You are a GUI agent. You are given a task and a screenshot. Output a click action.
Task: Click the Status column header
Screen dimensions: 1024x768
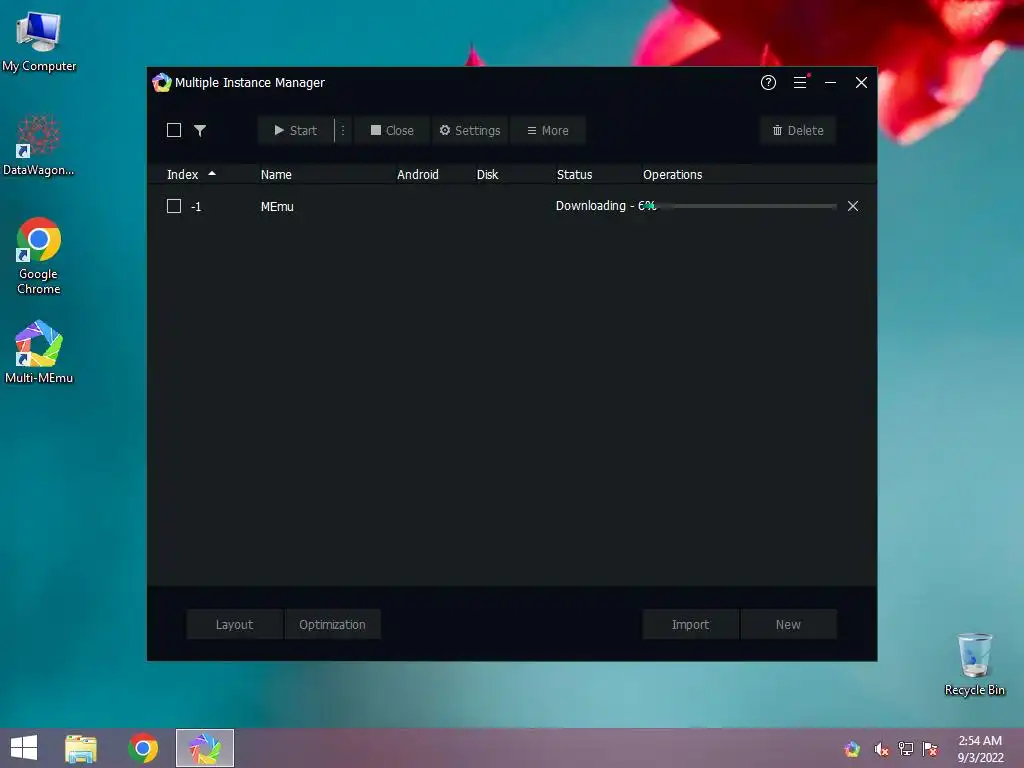[575, 174]
